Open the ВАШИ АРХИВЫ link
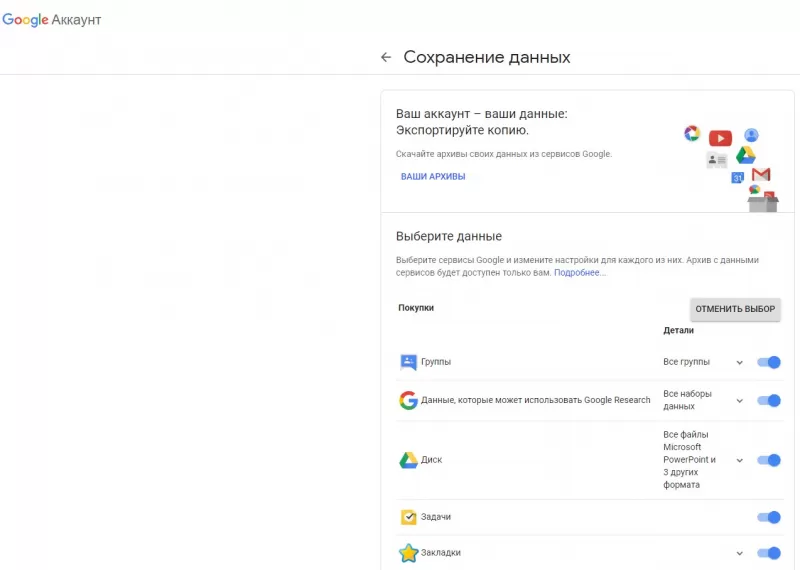The height and width of the screenshot is (570, 800). point(433,177)
